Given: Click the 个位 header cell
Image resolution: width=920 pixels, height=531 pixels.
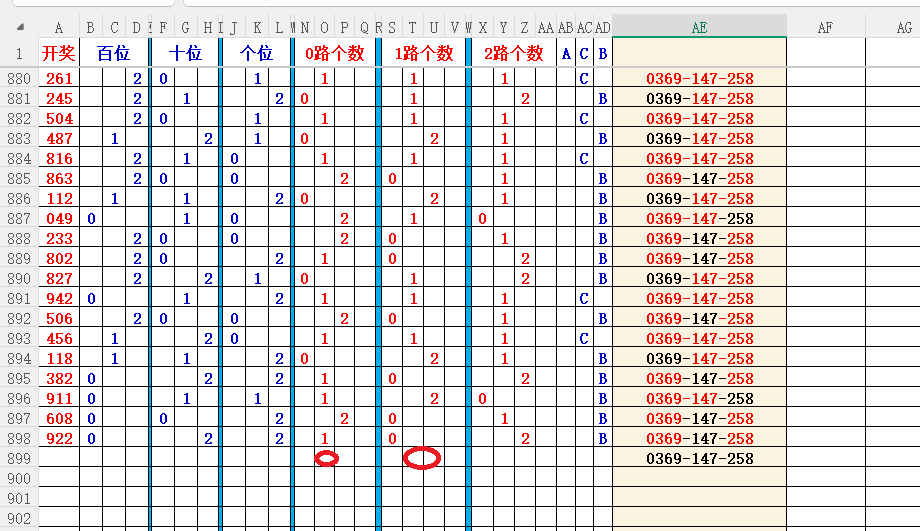Looking at the screenshot, I should tap(256, 53).
